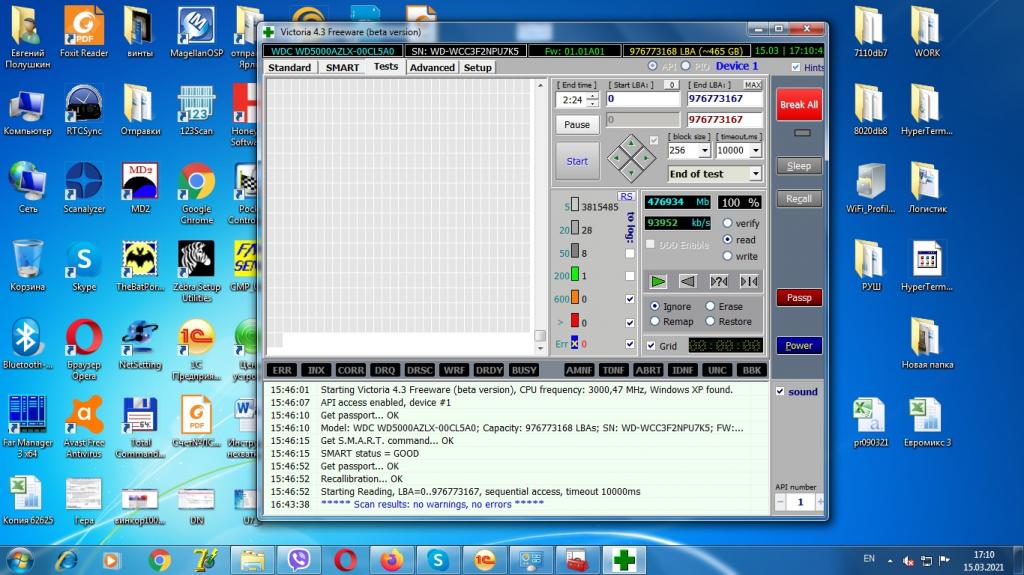The image size is (1024, 575).
Task: Toggle log checkbox for 600 ms blocks
Action: pyautogui.click(x=630, y=299)
